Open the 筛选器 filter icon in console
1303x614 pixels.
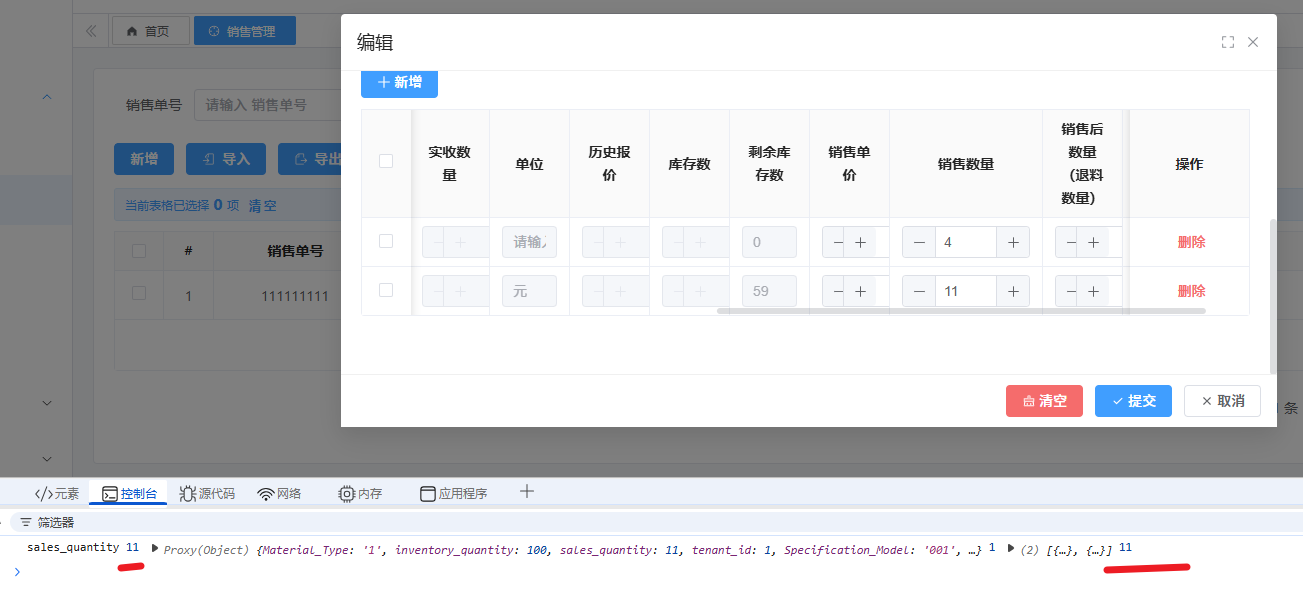[25, 522]
